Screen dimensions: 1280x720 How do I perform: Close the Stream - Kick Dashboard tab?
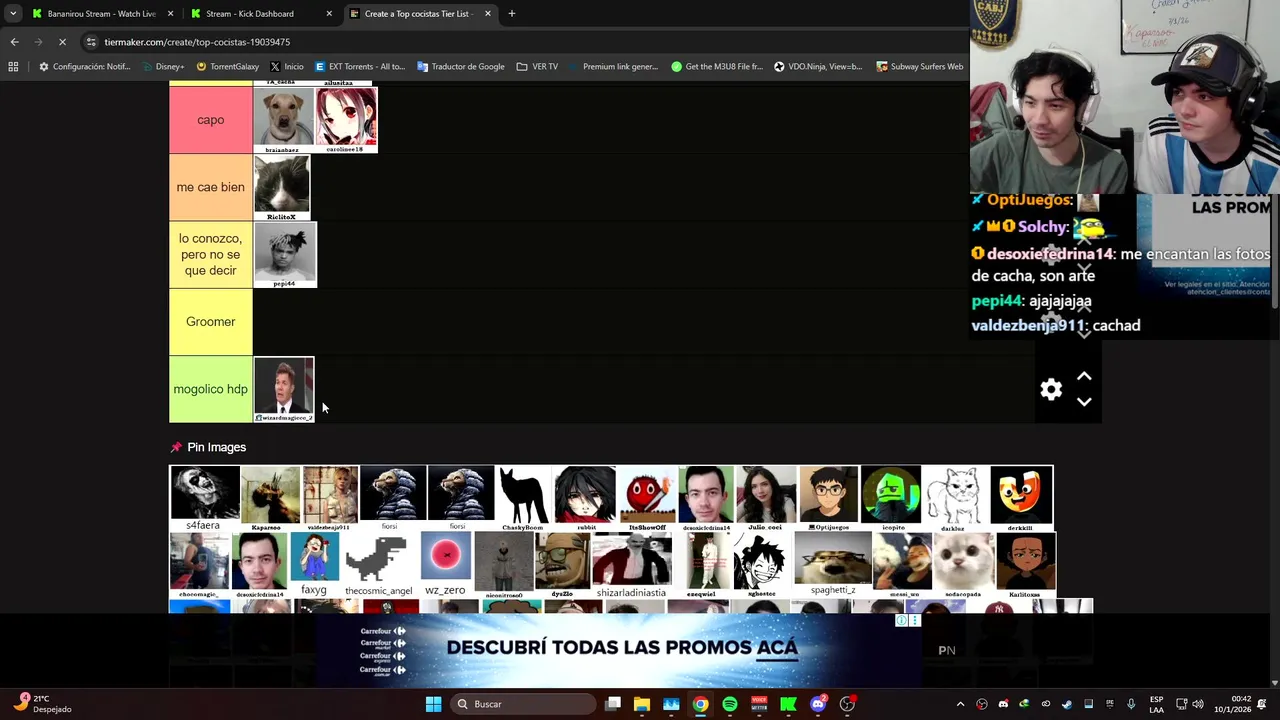coord(329,14)
